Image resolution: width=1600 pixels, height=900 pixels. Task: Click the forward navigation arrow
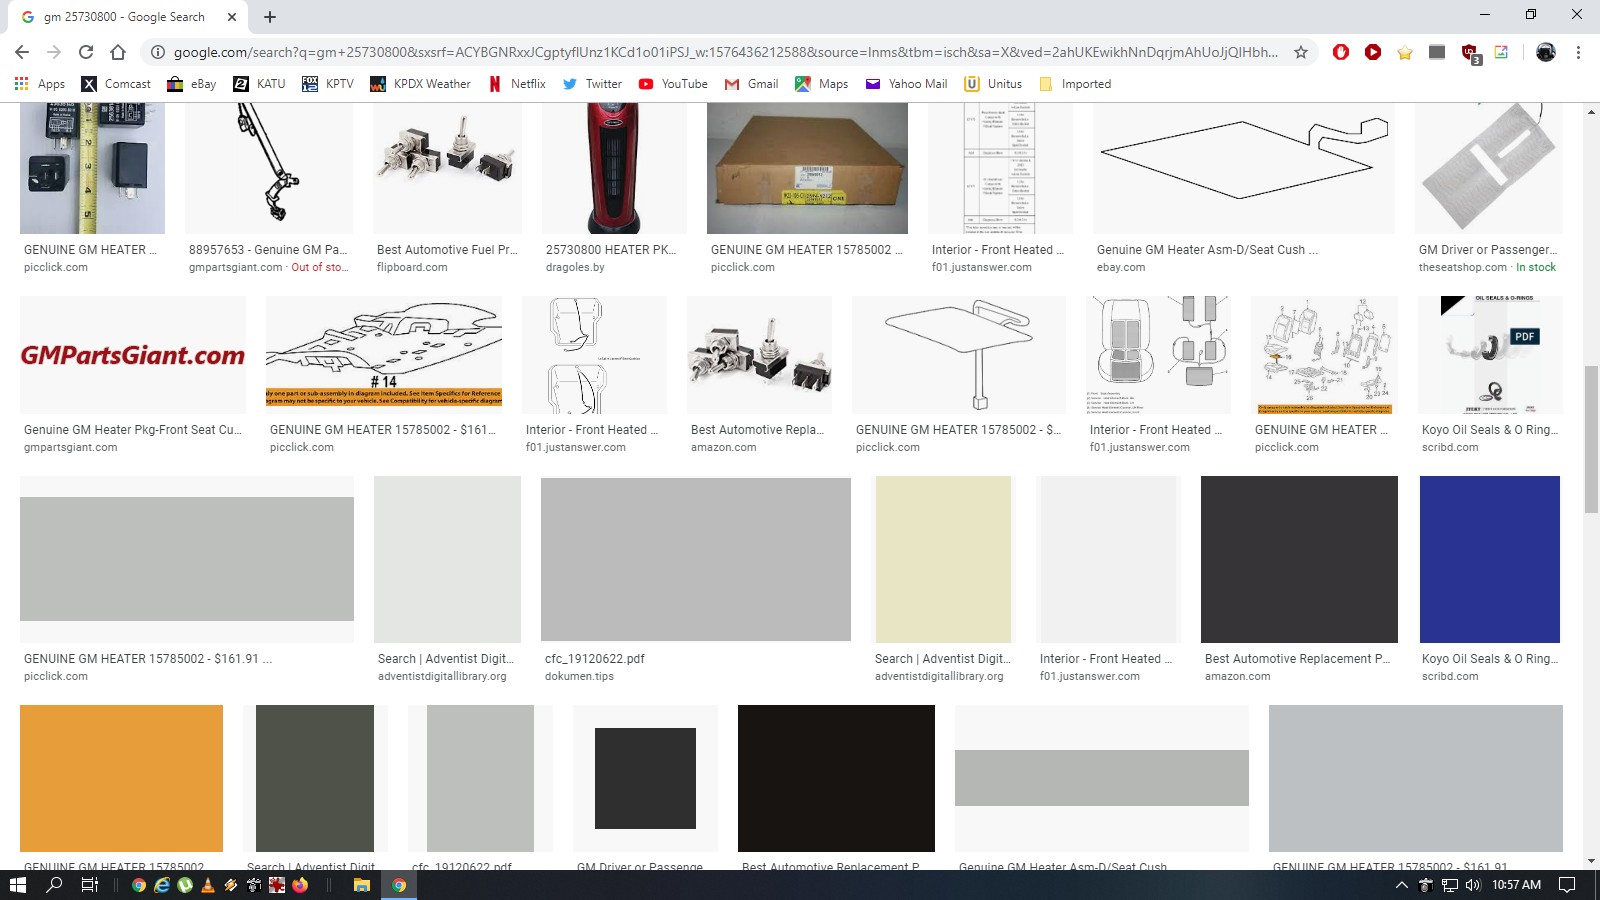54,52
